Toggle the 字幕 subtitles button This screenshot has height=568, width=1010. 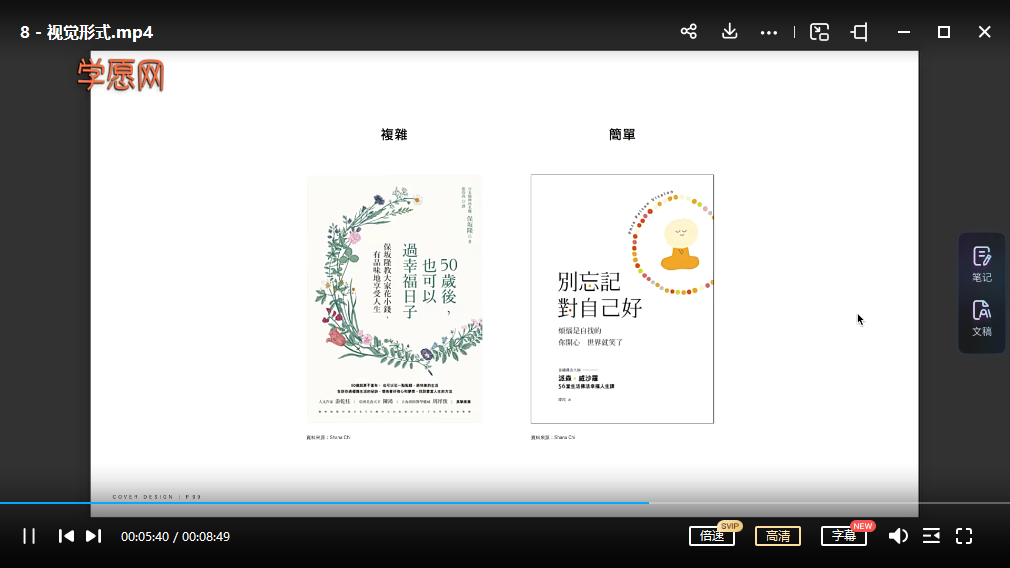tap(844, 536)
